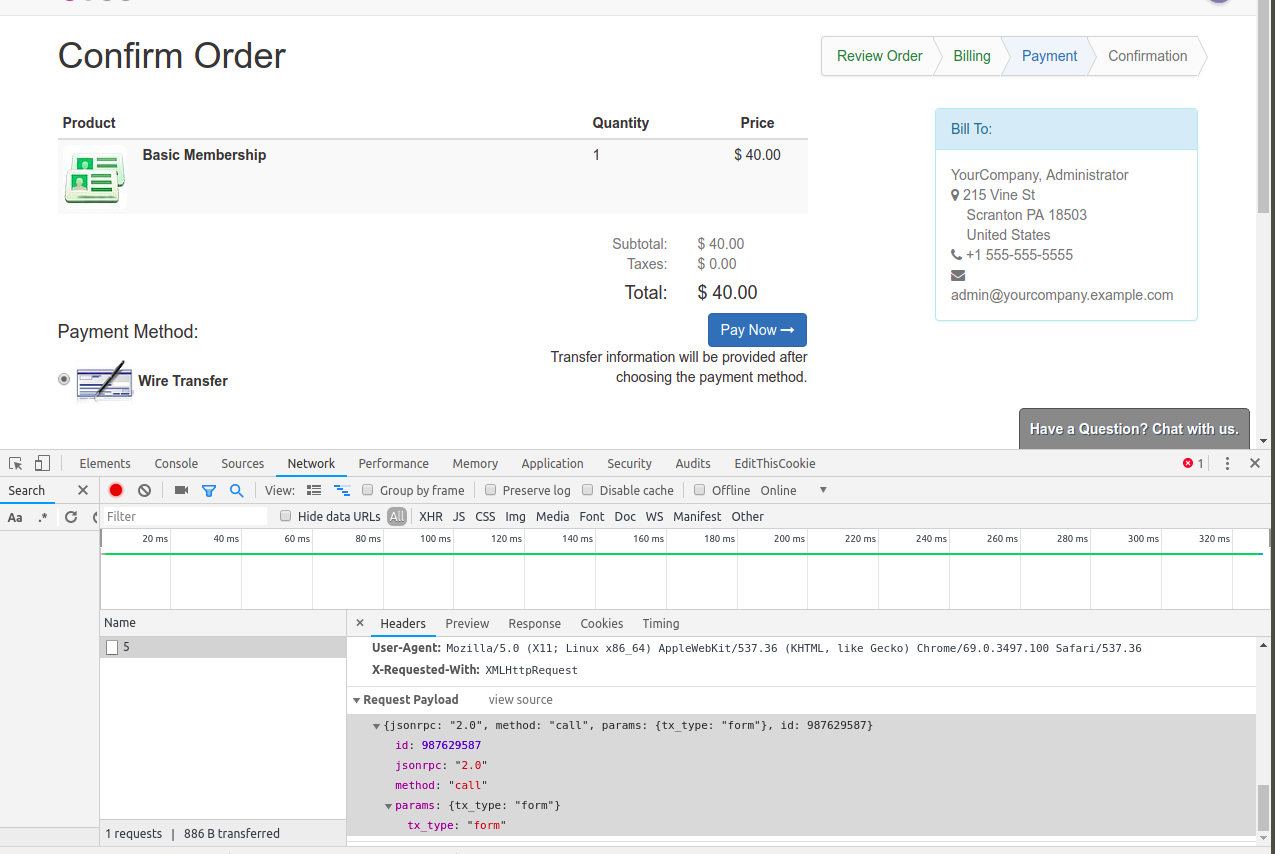
Task: Refresh the search results
Action: point(71,517)
